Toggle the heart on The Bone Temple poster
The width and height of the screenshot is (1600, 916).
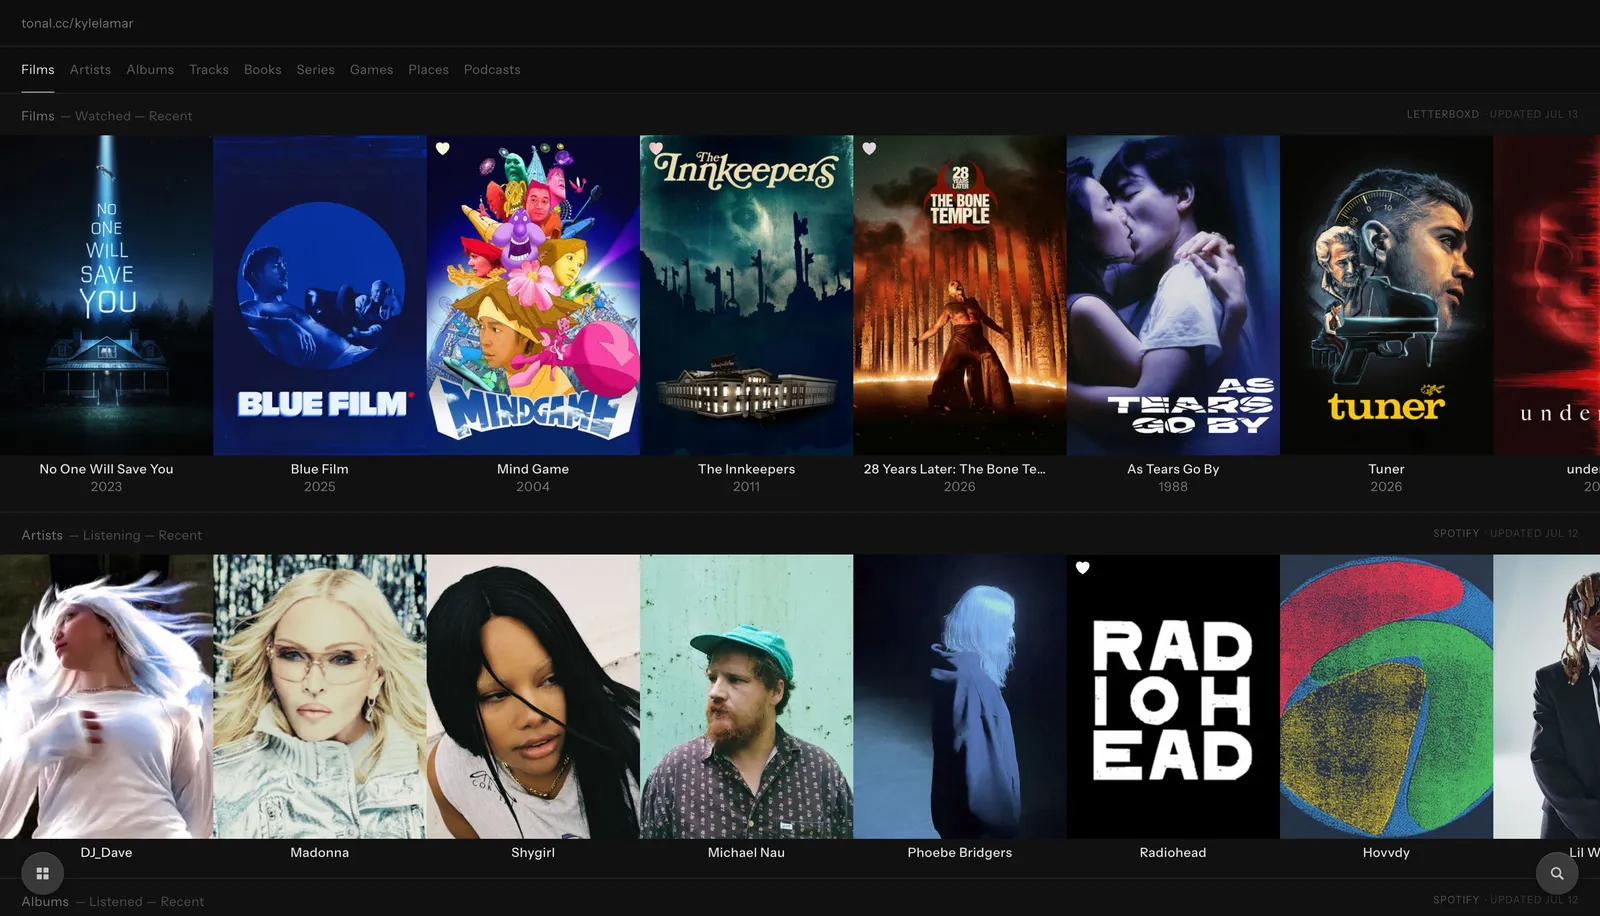(869, 149)
